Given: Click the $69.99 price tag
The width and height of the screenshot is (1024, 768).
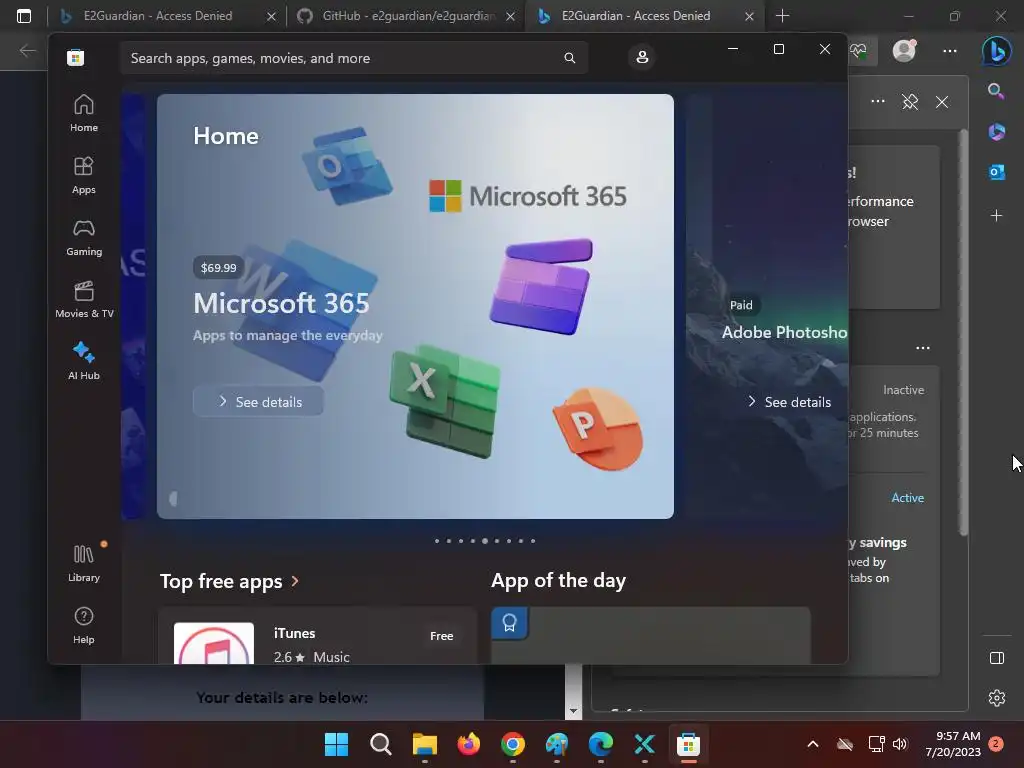Looking at the screenshot, I should tap(218, 268).
